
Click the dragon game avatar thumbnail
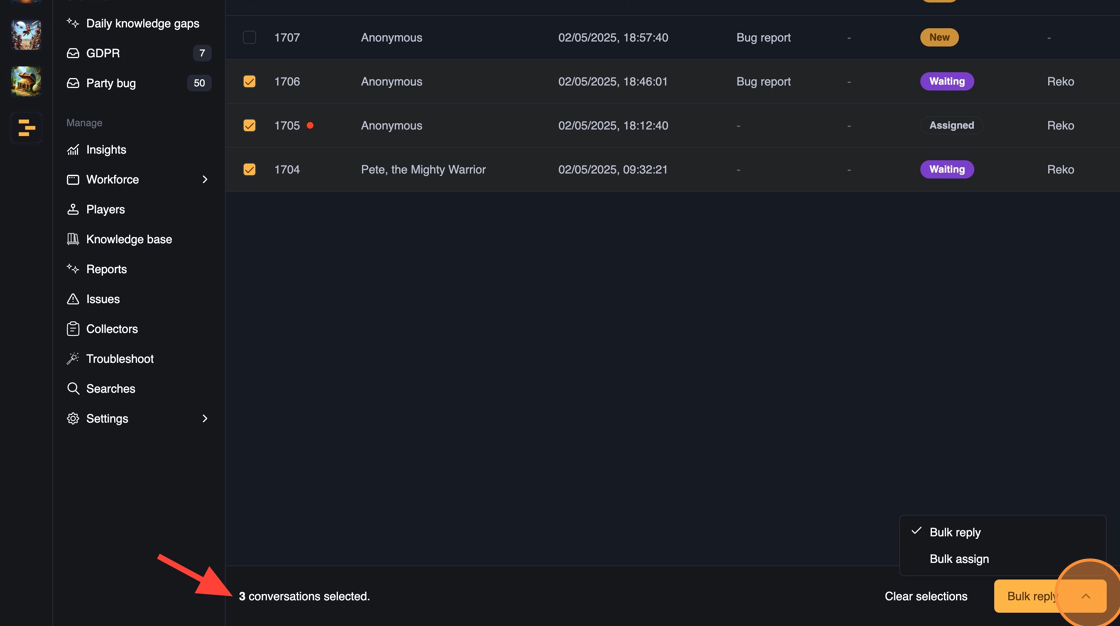pos(26,81)
